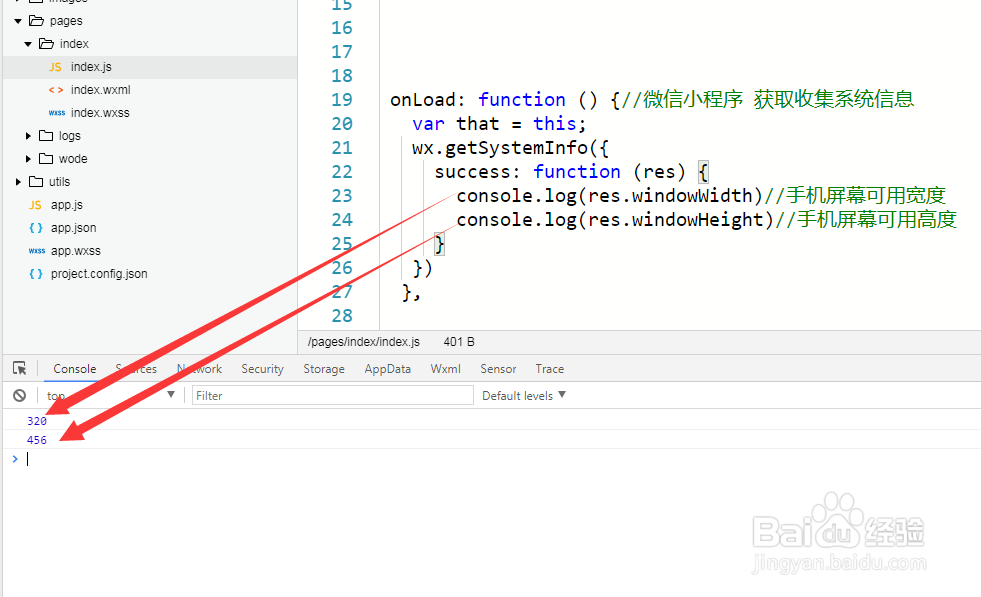Click the index folder icon

[x=46, y=44]
